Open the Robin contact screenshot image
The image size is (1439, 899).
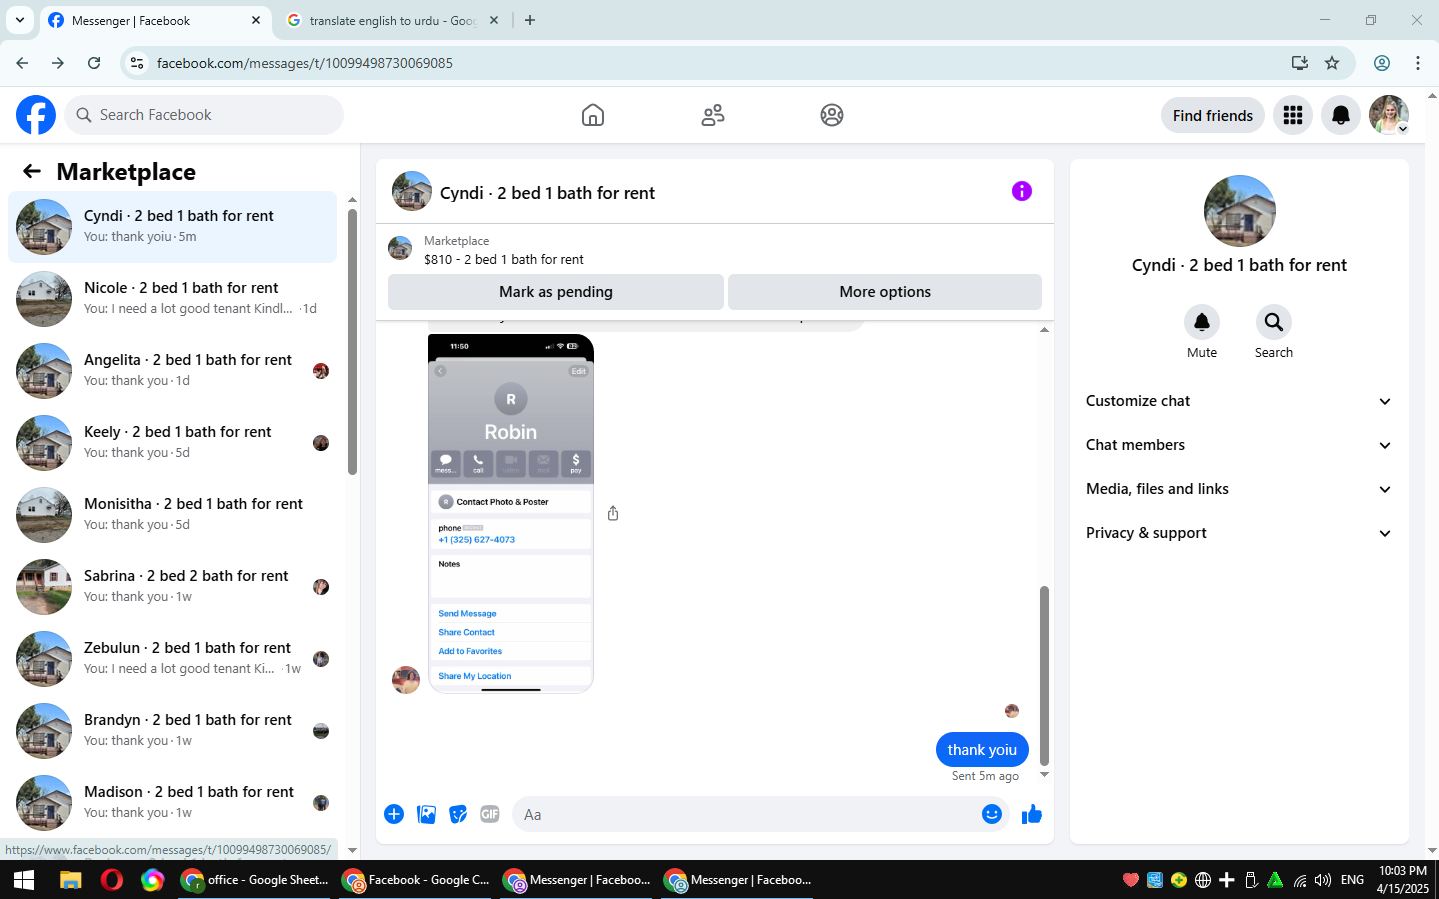pos(511,513)
